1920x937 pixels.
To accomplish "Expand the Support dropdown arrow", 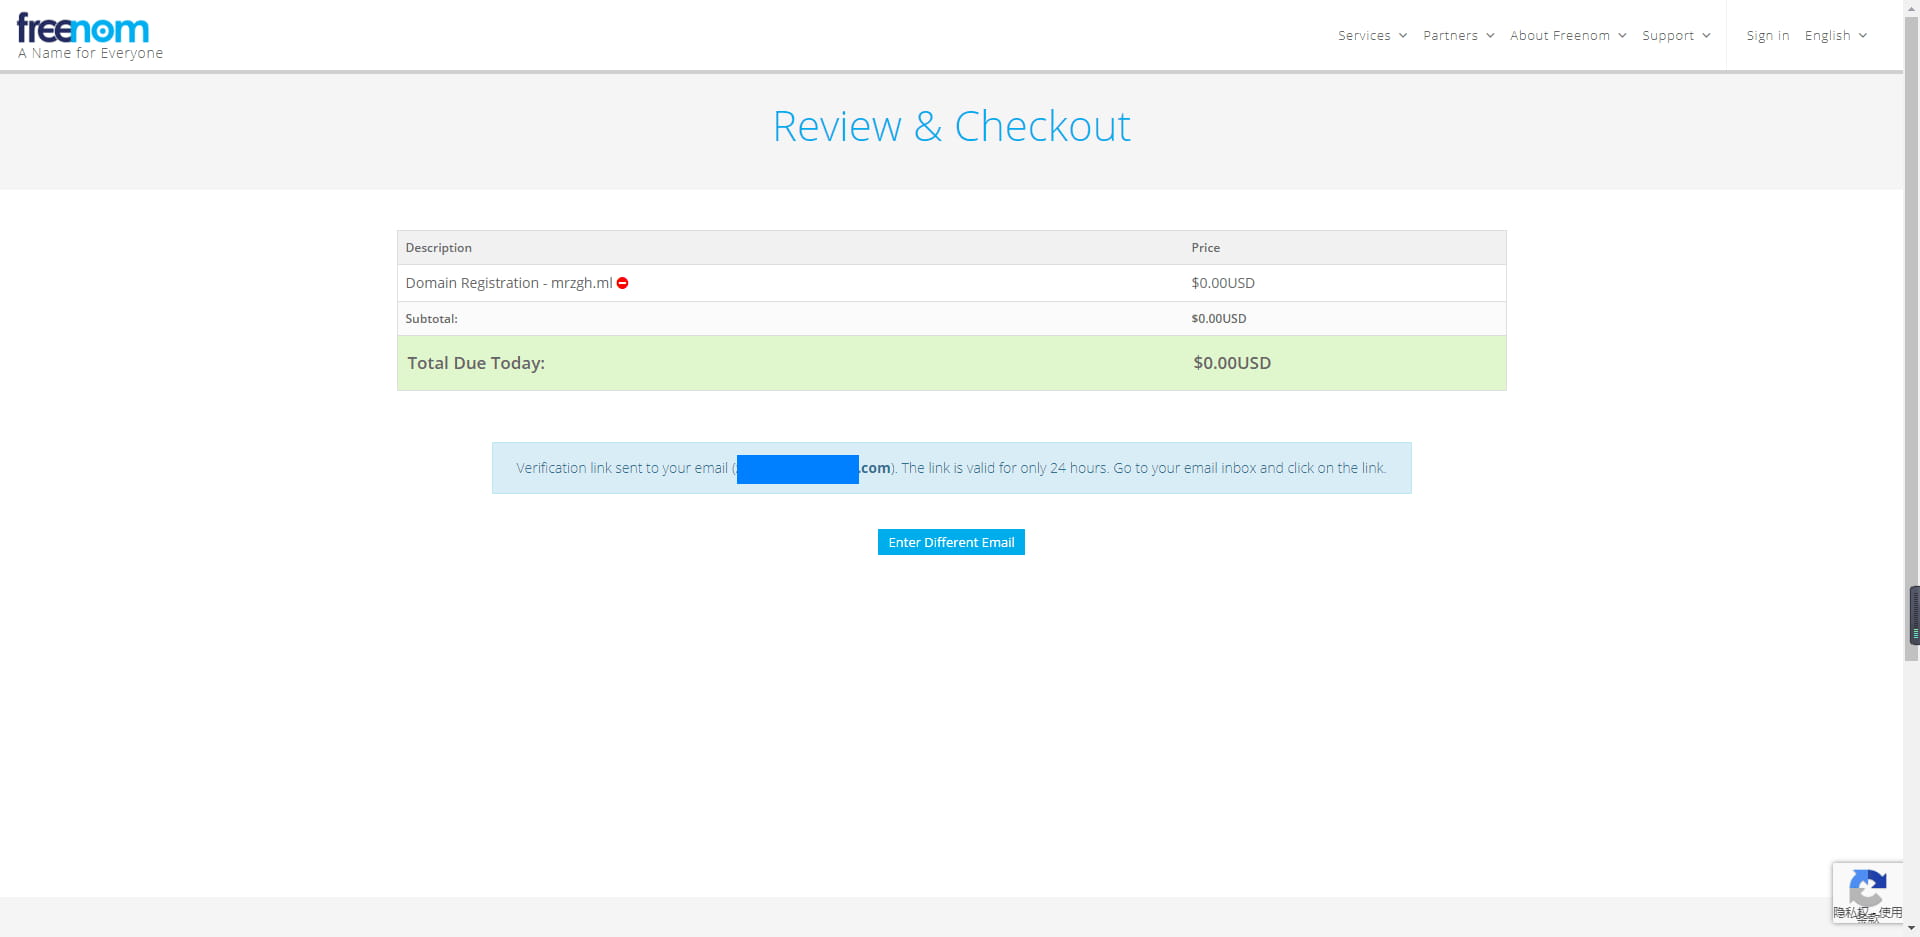I will [1706, 36].
